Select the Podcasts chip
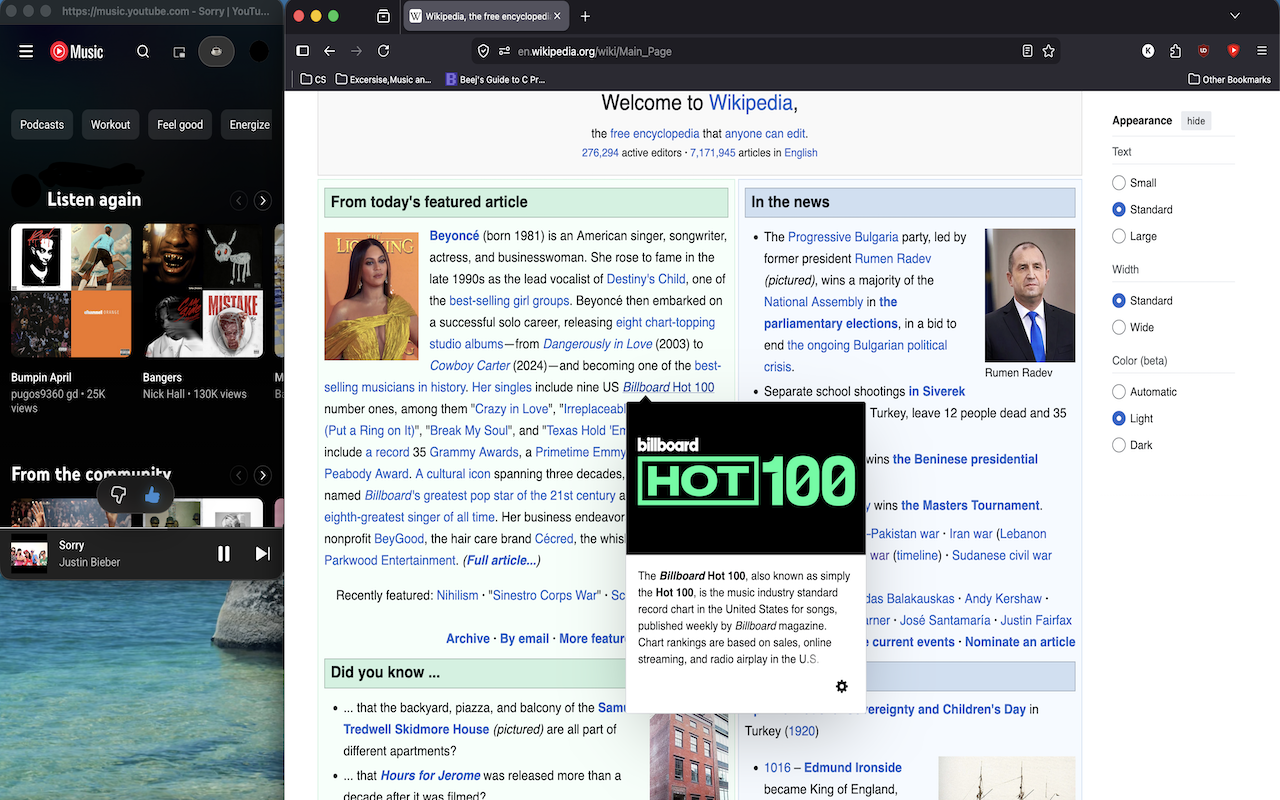Image resolution: width=1280 pixels, height=800 pixels. pos(42,125)
